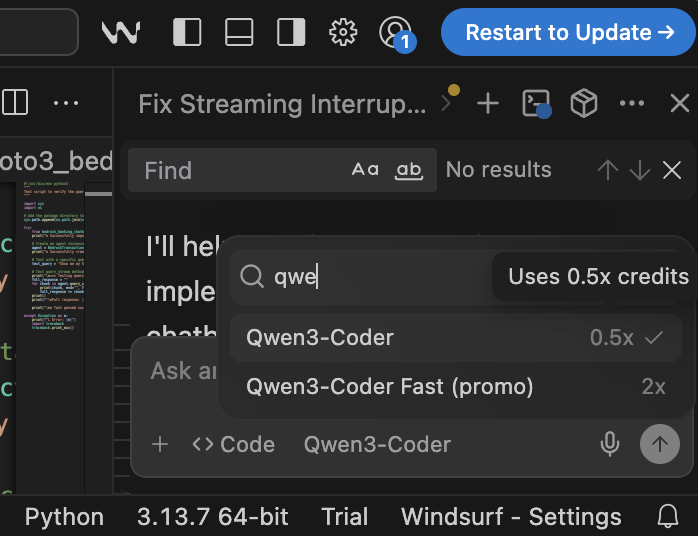The height and width of the screenshot is (536, 698).
Task: Open the Qwen3-Coder model selector
Action: click(x=377, y=444)
